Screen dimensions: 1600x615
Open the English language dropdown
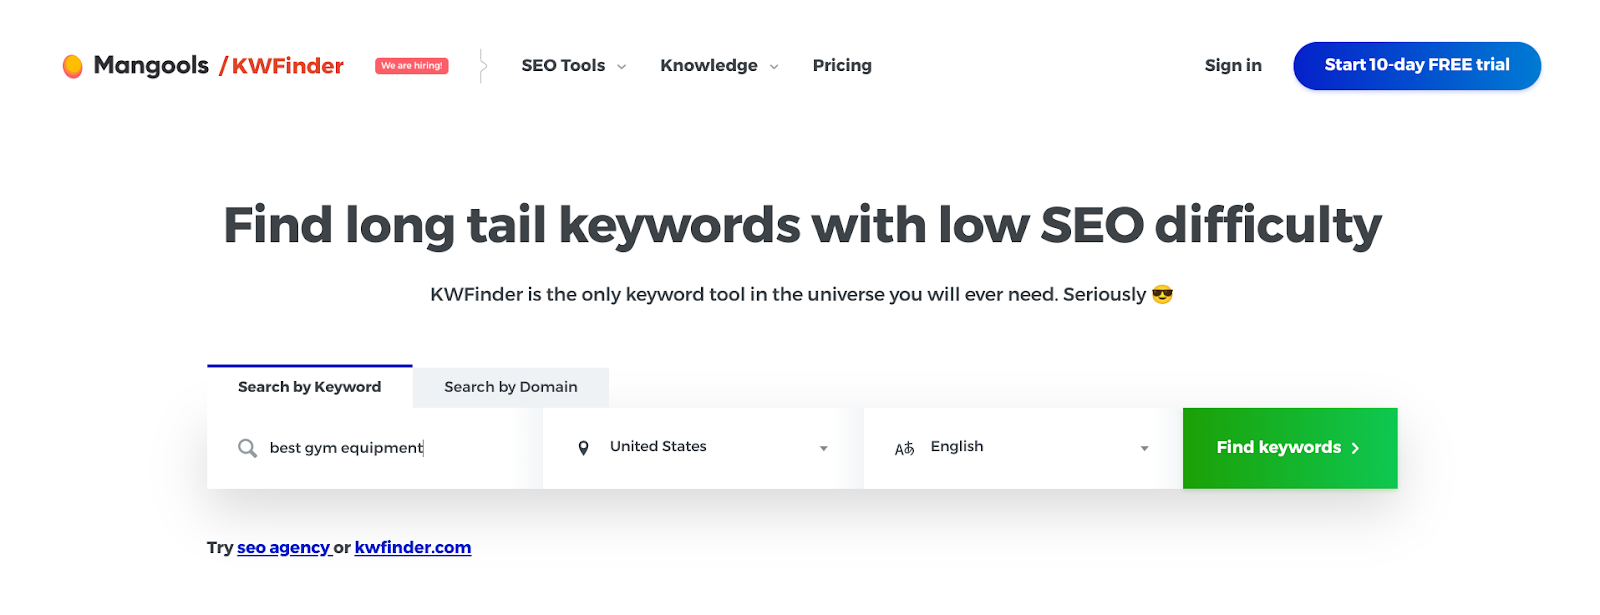[1022, 448]
